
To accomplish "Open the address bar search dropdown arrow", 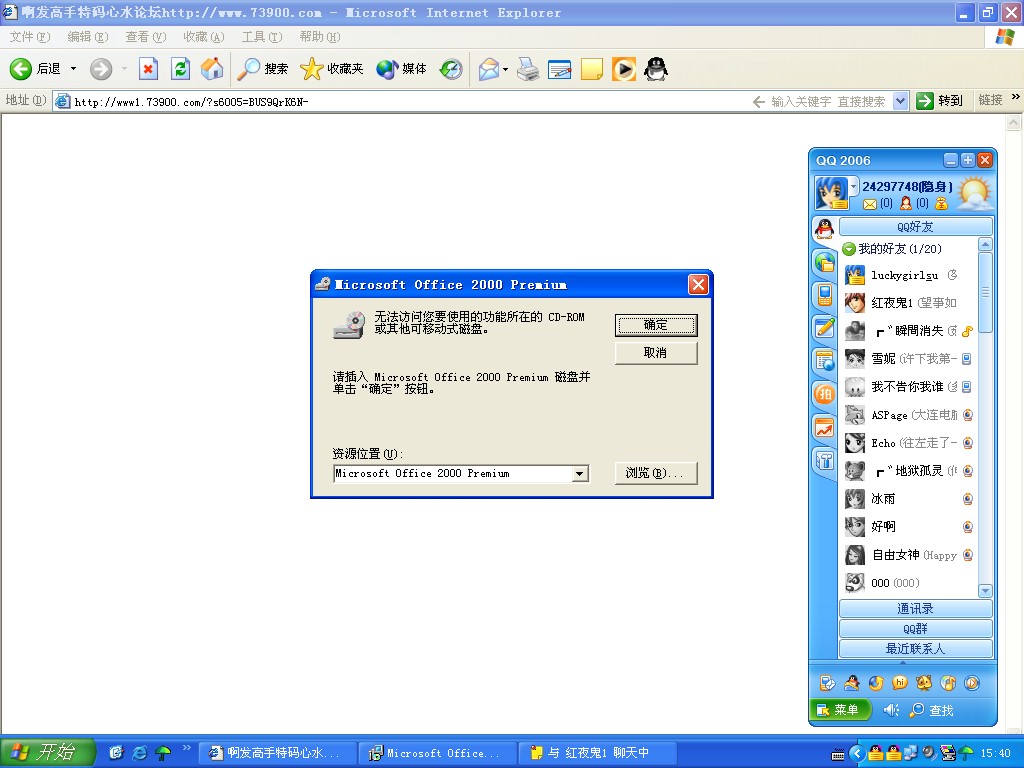I will click(x=901, y=101).
